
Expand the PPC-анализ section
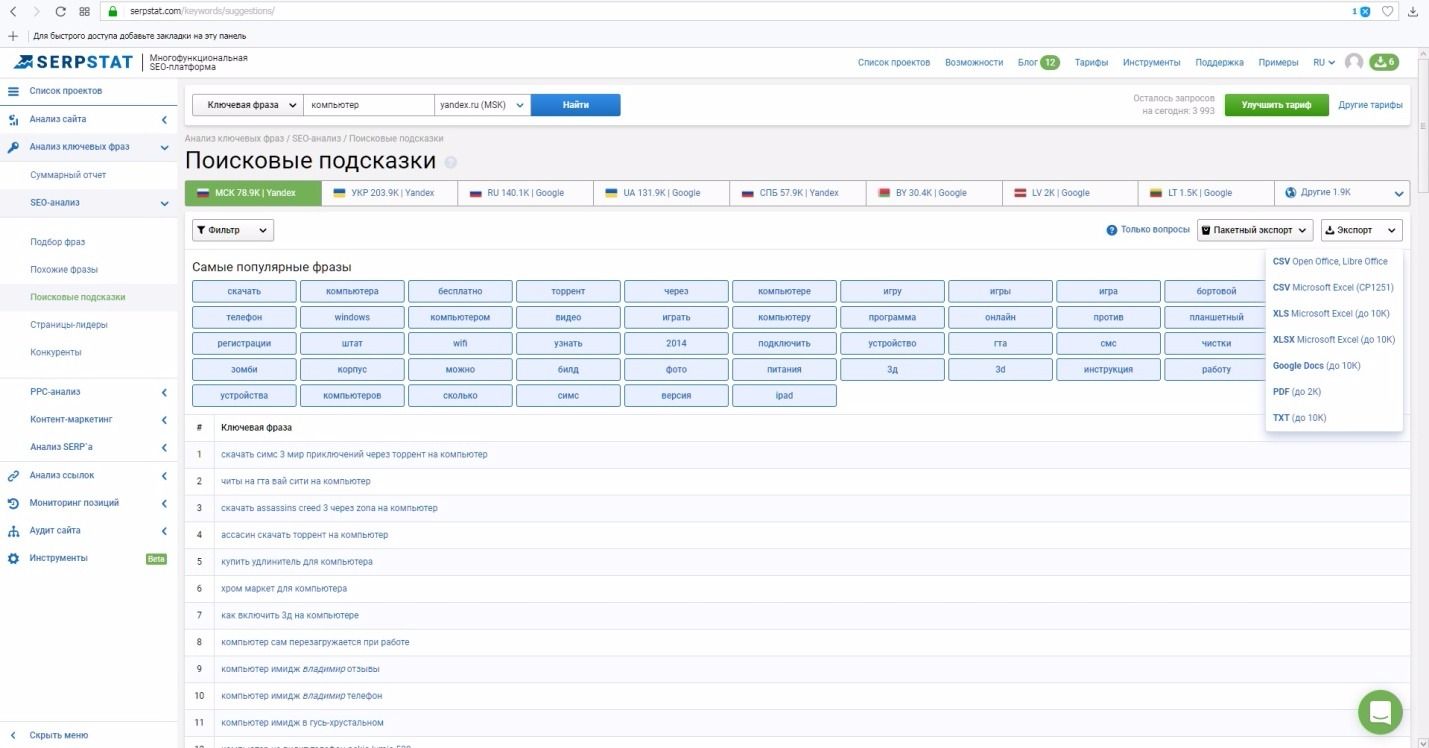(164, 392)
